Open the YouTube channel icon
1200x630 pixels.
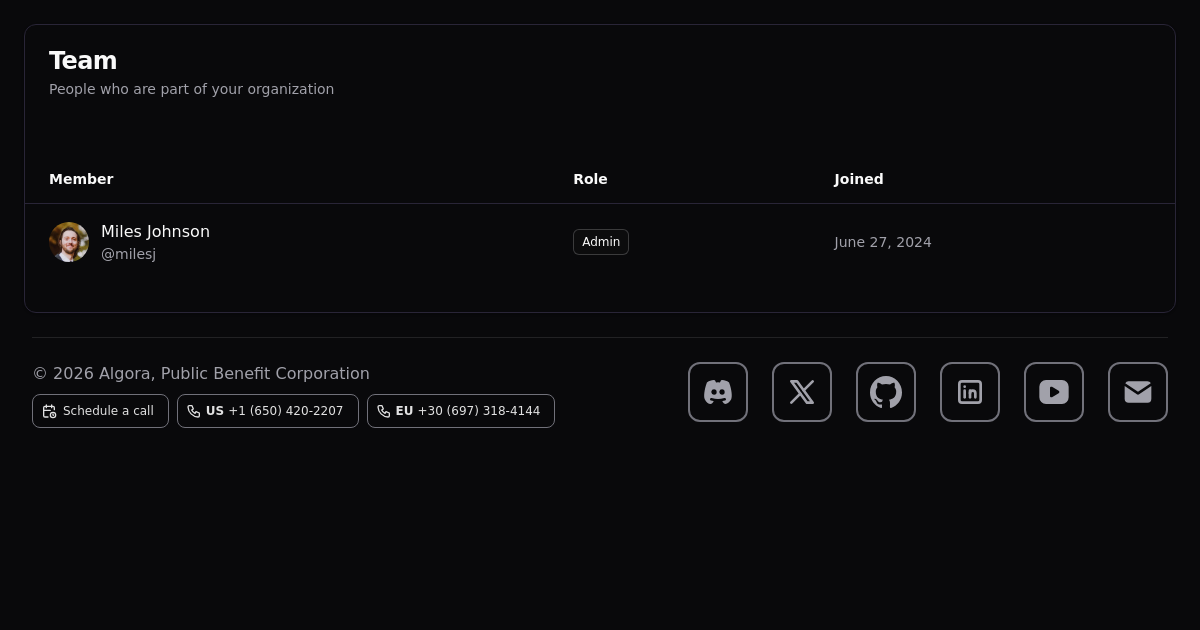point(1053,392)
